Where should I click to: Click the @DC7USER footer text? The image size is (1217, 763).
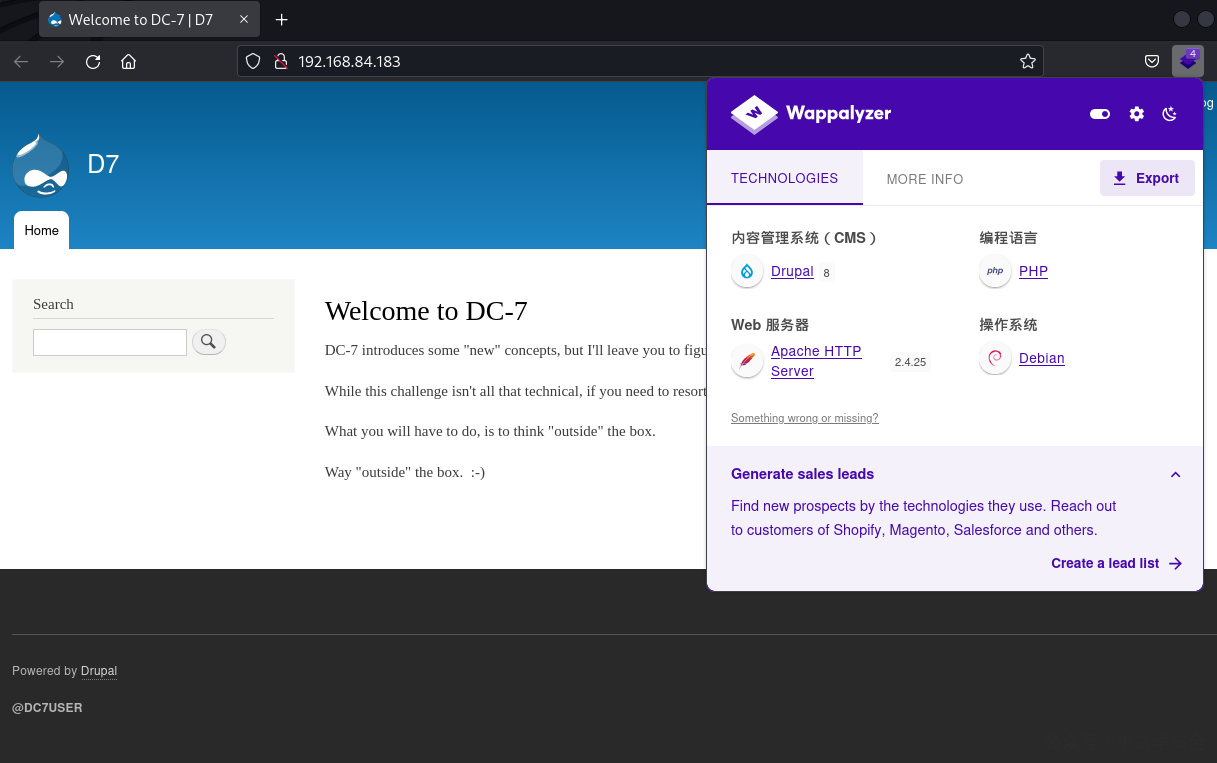[47, 708]
